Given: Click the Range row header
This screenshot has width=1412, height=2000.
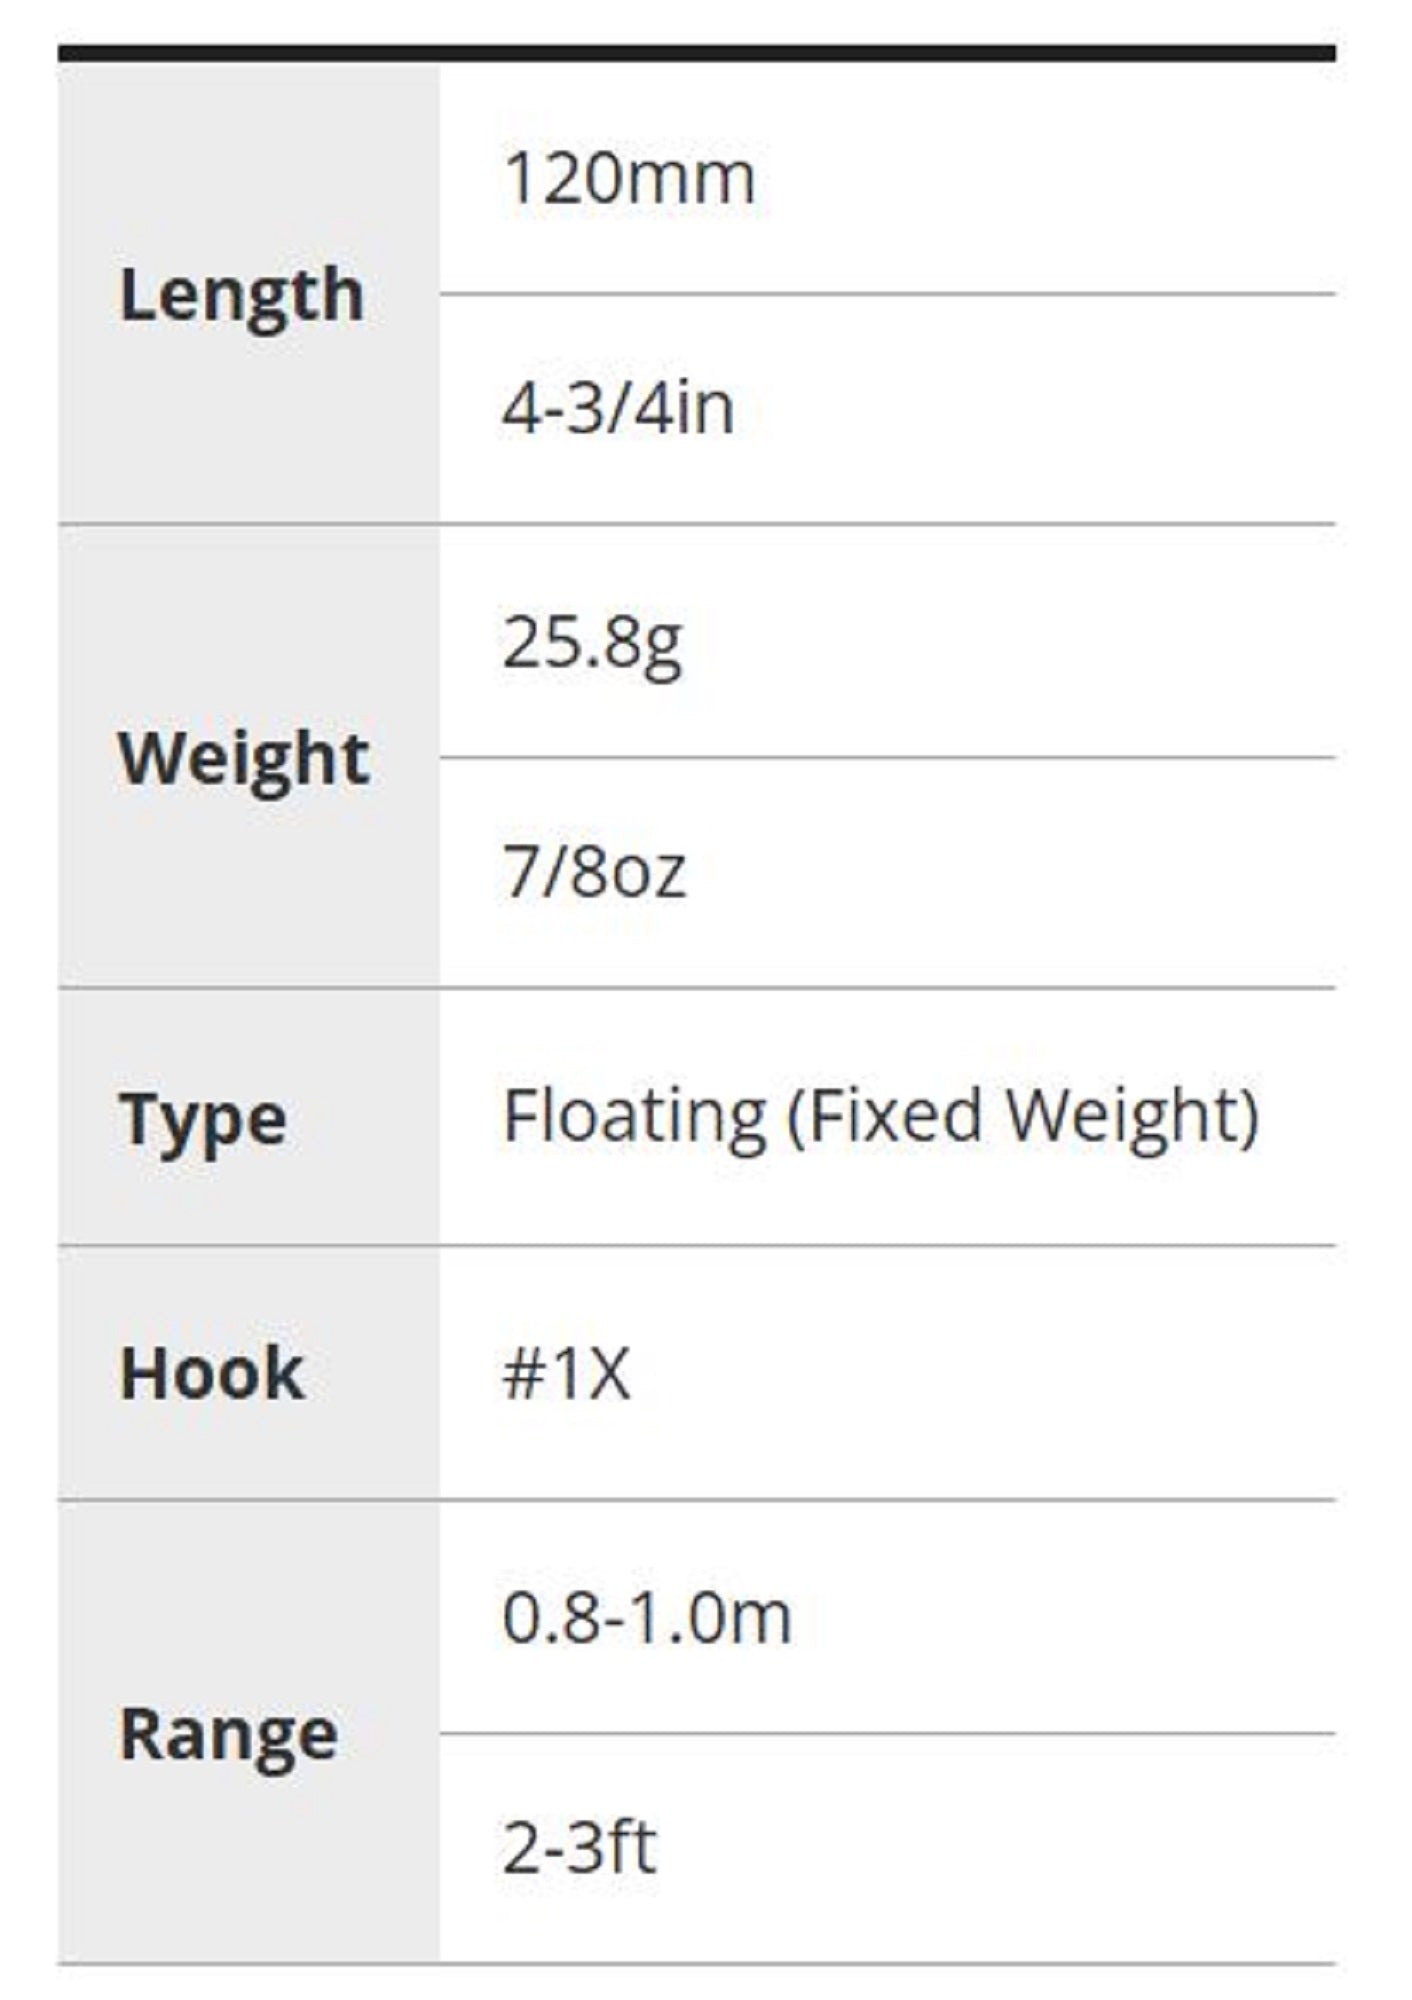Looking at the screenshot, I should click(x=228, y=1734).
